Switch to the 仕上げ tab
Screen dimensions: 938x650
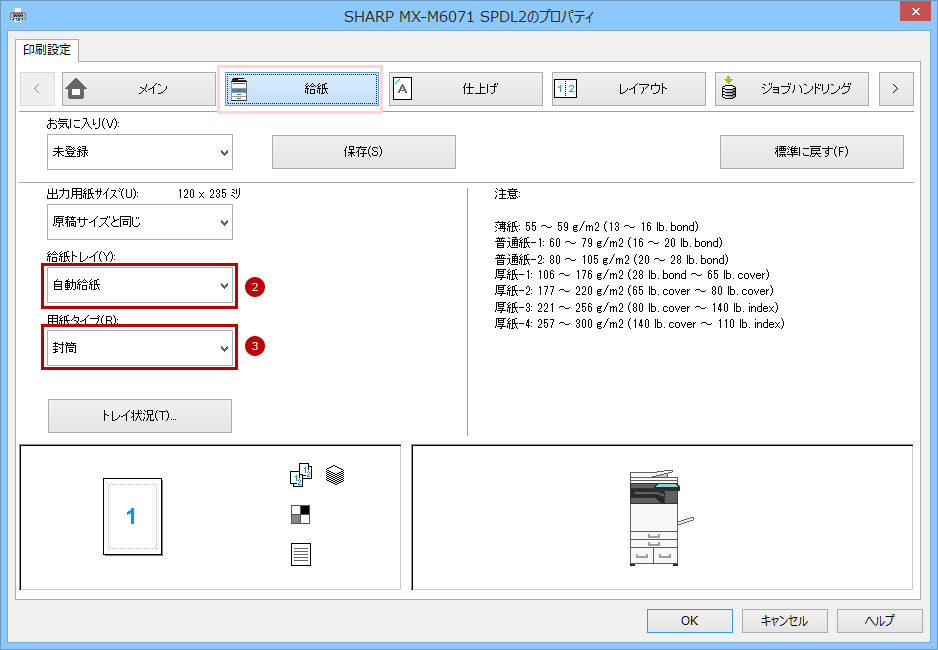click(x=465, y=89)
